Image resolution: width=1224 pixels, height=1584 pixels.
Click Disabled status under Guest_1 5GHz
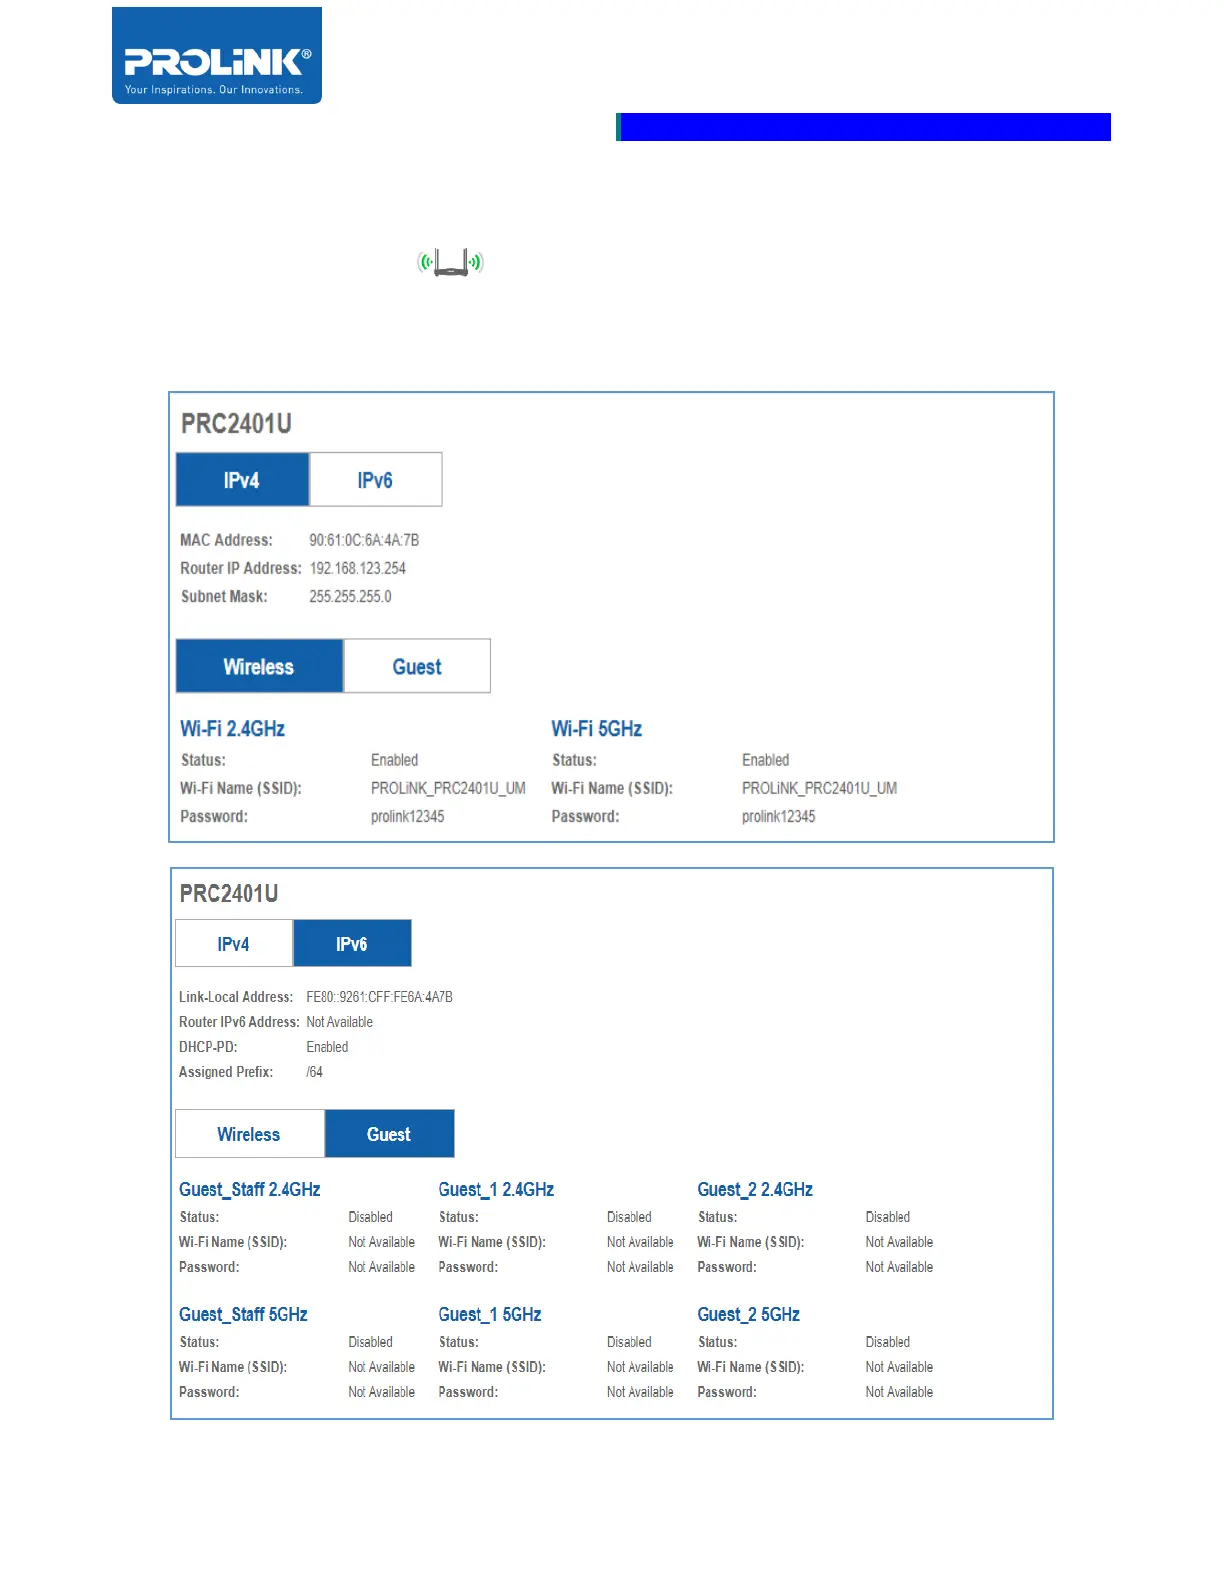pos(629,1342)
